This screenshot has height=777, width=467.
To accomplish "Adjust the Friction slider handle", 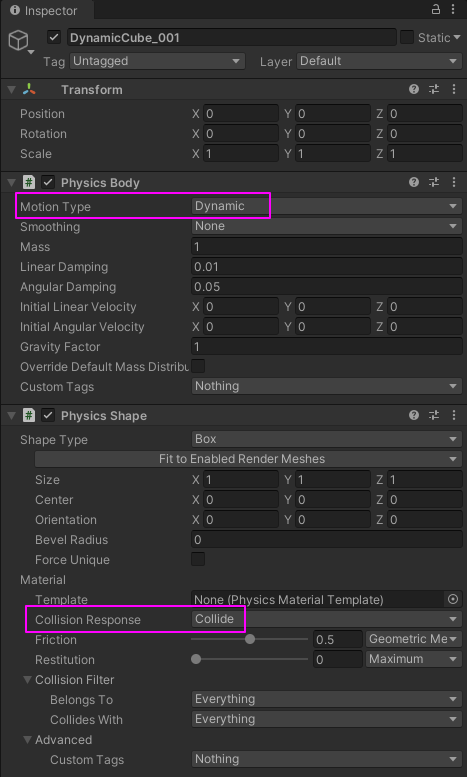I will point(250,639).
